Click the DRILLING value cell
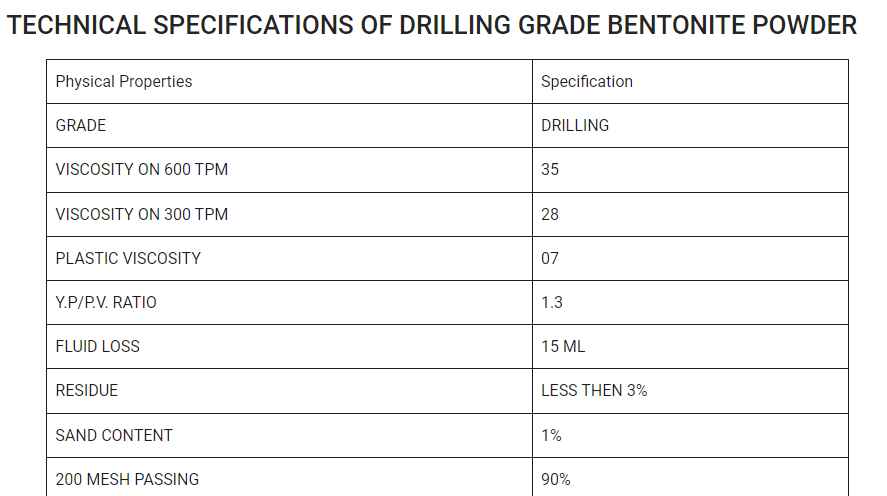This screenshot has width=887, height=496. tap(690, 126)
